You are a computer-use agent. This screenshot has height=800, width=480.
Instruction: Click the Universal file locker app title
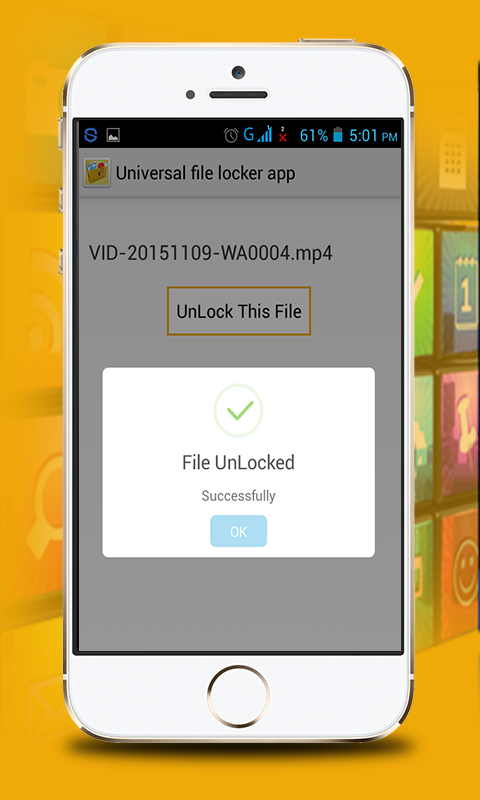(x=206, y=173)
